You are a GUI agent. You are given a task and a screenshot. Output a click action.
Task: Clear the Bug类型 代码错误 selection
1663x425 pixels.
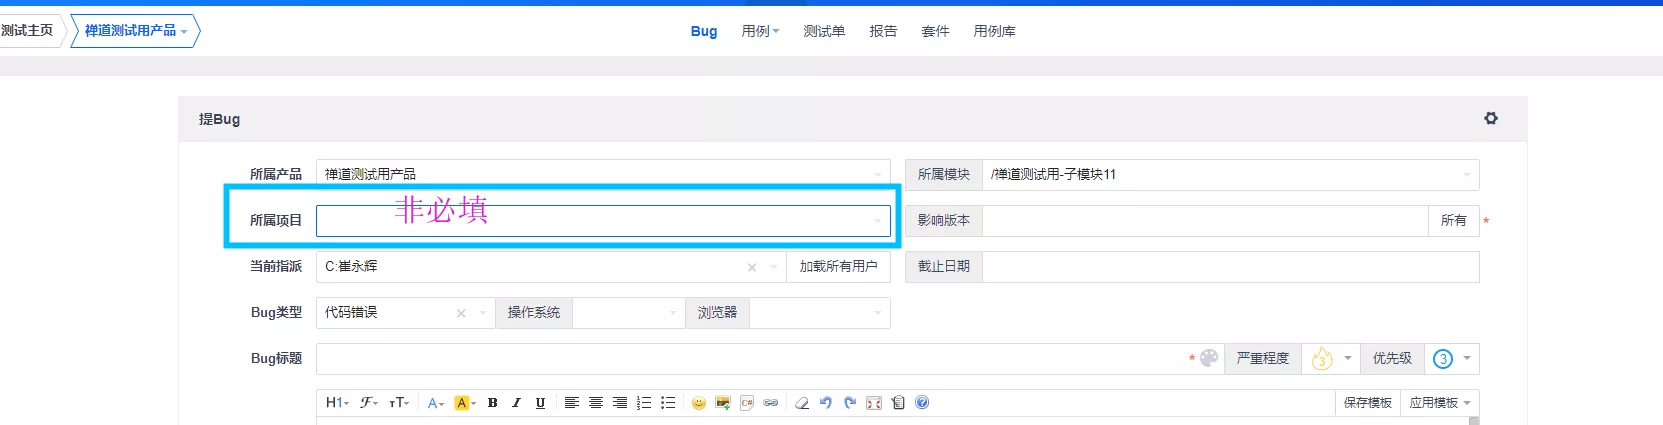point(461,313)
